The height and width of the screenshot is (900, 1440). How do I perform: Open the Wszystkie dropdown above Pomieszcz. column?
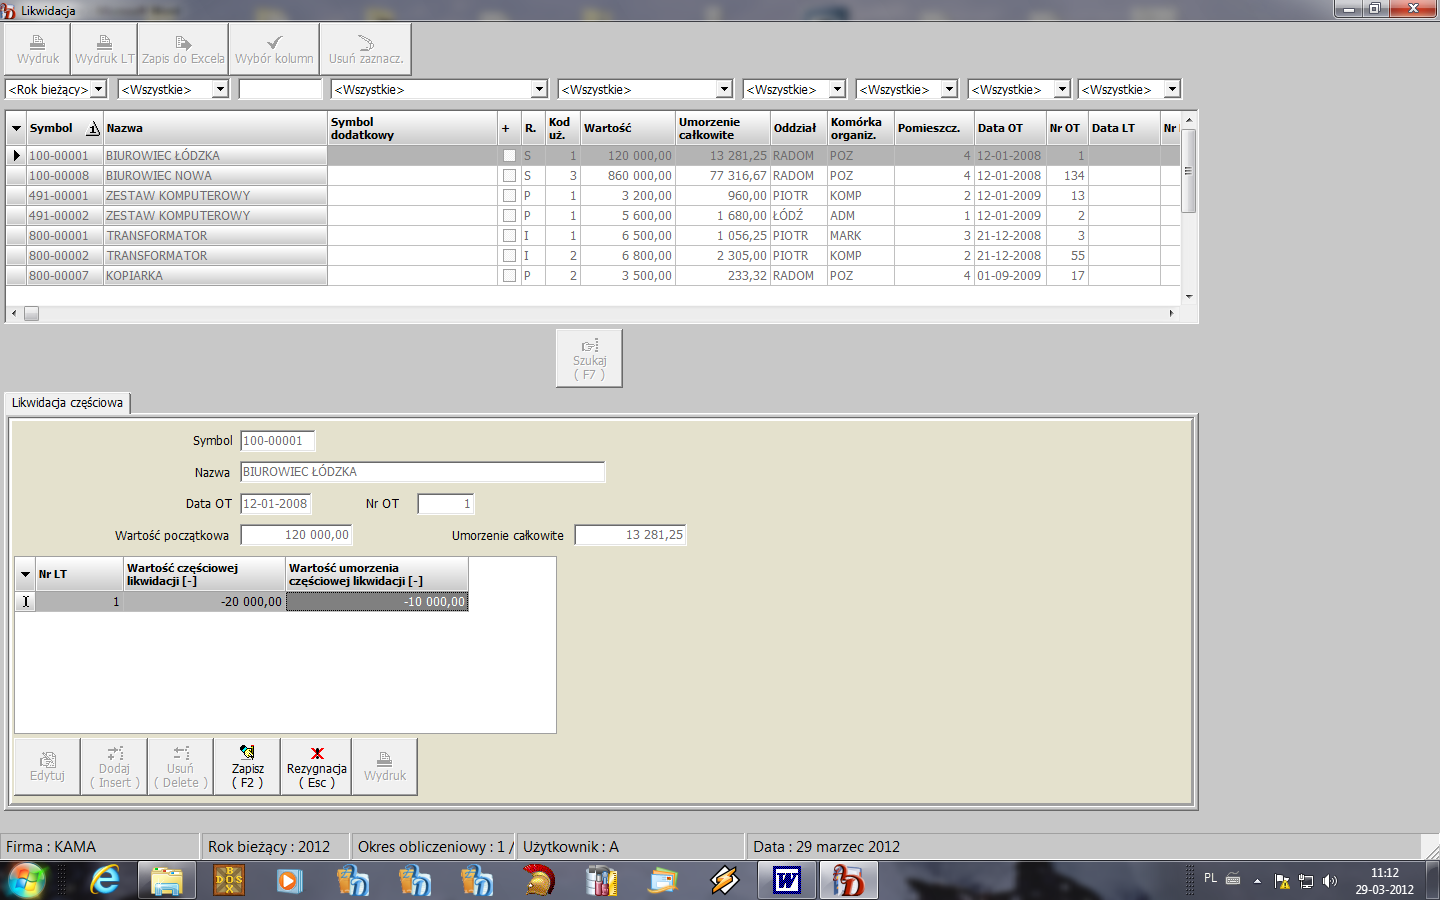point(950,89)
